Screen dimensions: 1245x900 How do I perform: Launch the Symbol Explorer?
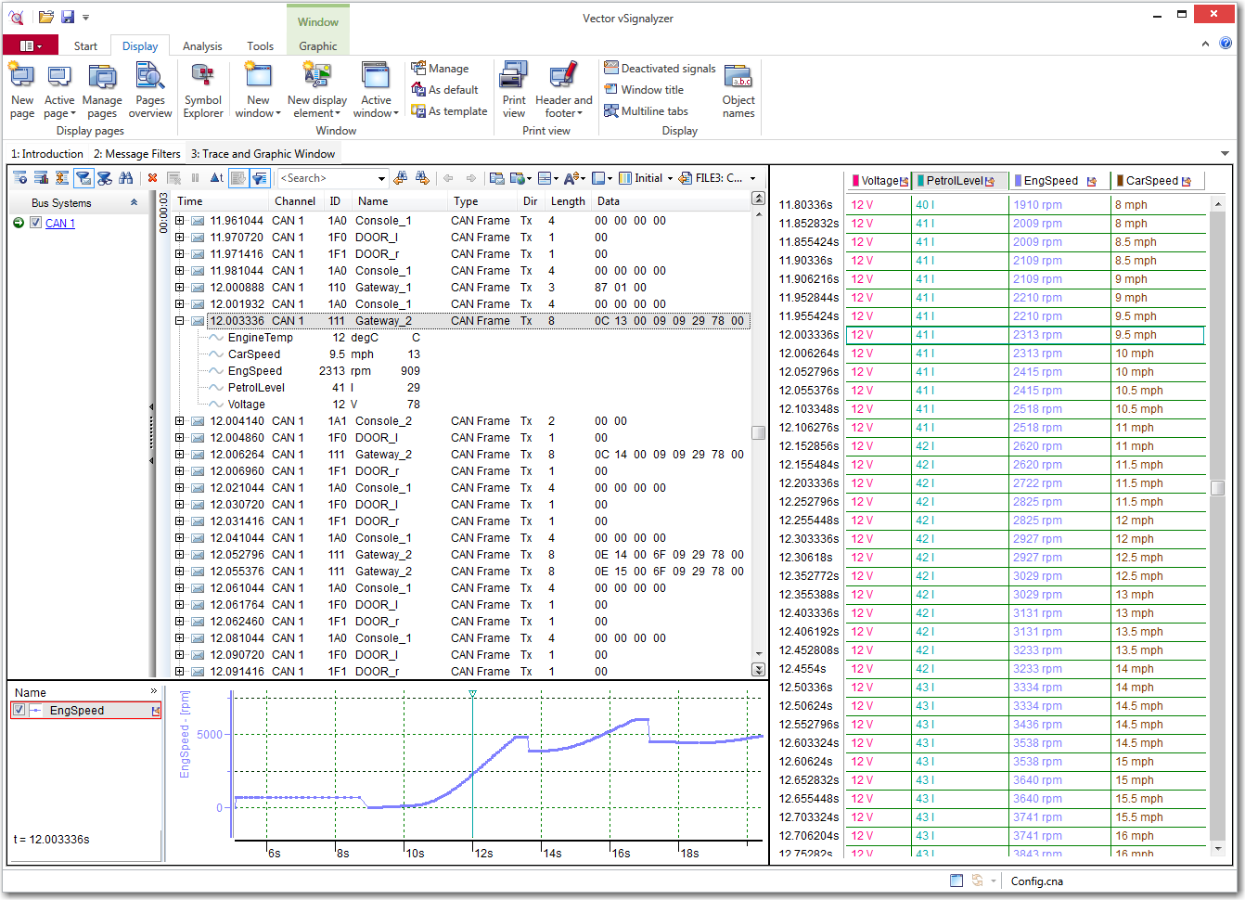pos(203,88)
